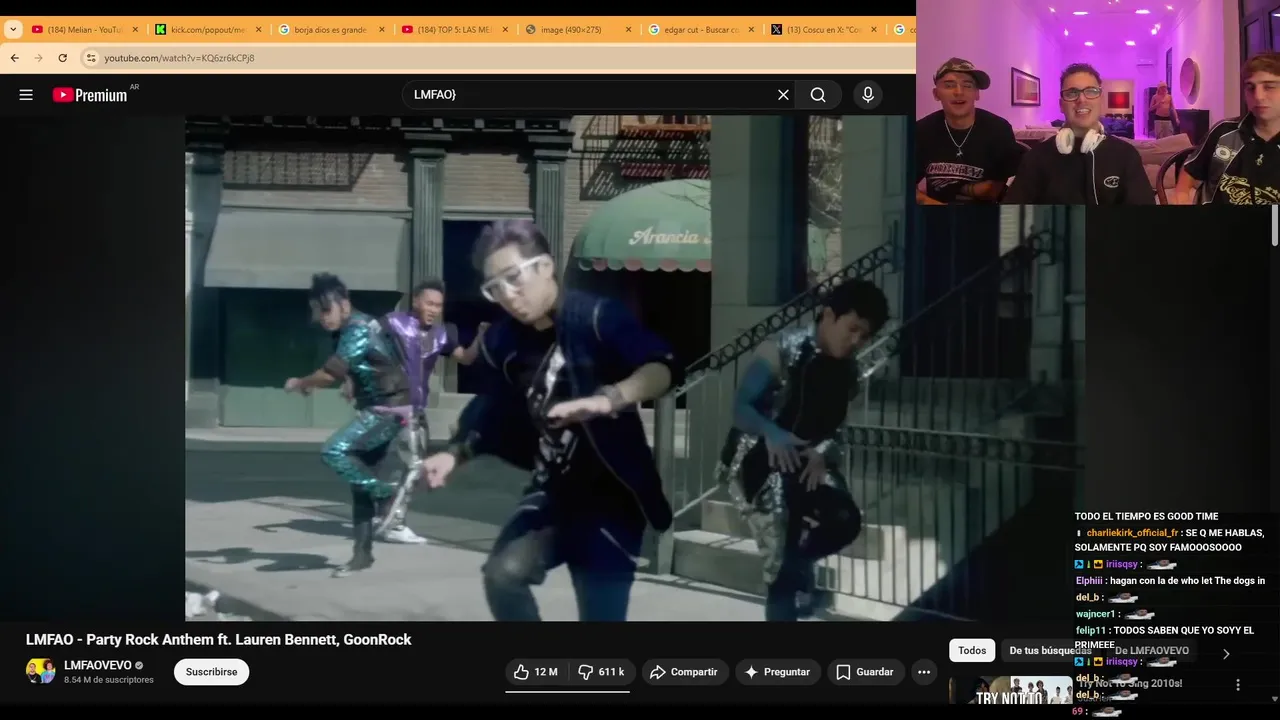Click felip11 username in chat
Screen dimensions: 1280x720
pyautogui.click(x=1090, y=630)
